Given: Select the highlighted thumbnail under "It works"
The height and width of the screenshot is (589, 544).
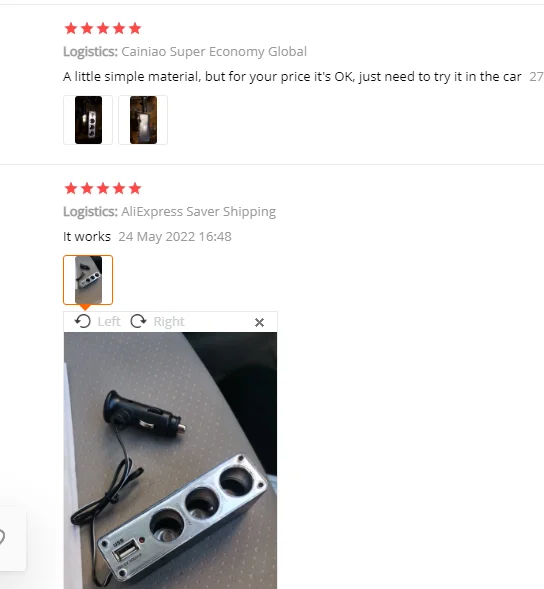Looking at the screenshot, I should click(88, 280).
